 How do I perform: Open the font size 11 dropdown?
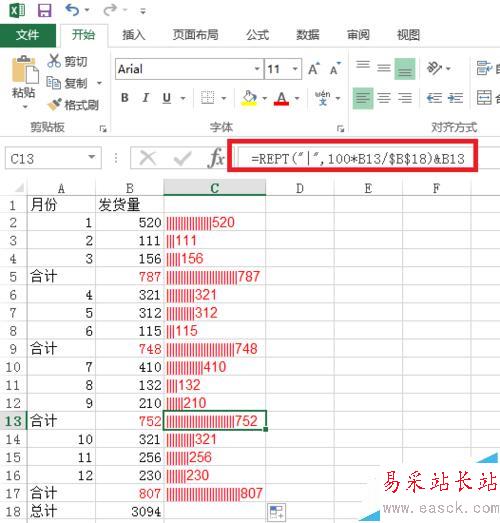295,69
